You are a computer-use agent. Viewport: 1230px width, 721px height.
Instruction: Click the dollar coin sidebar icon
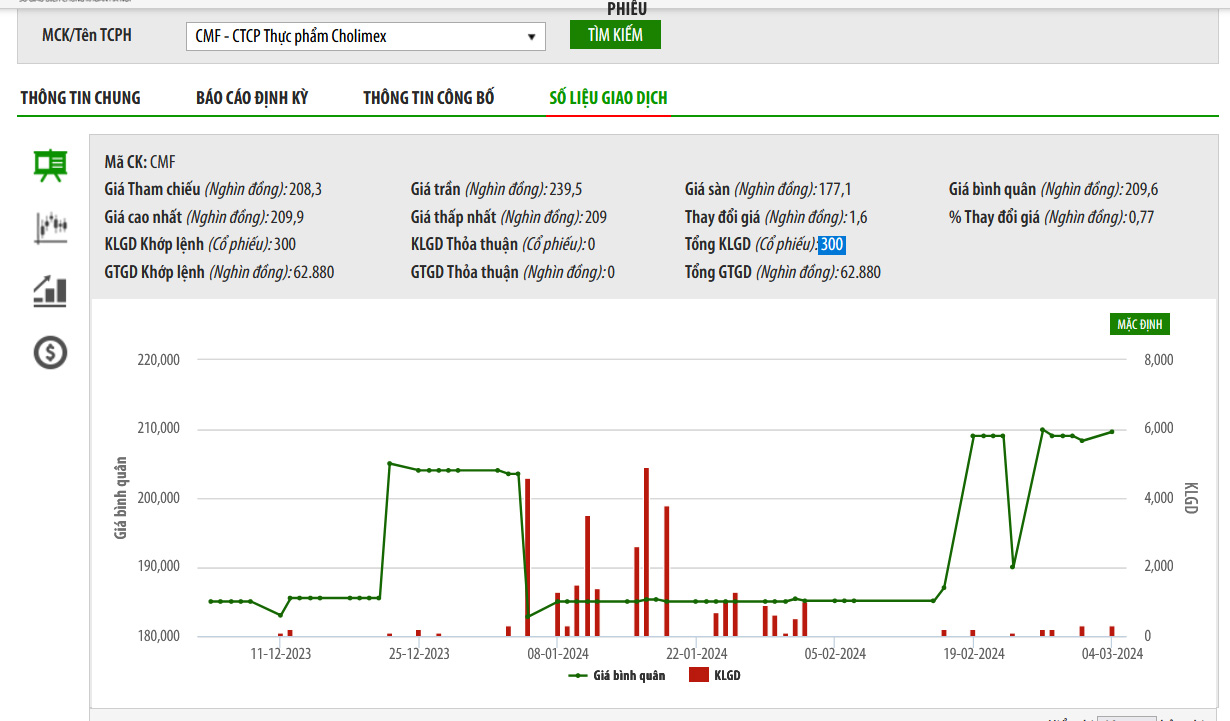click(x=50, y=352)
